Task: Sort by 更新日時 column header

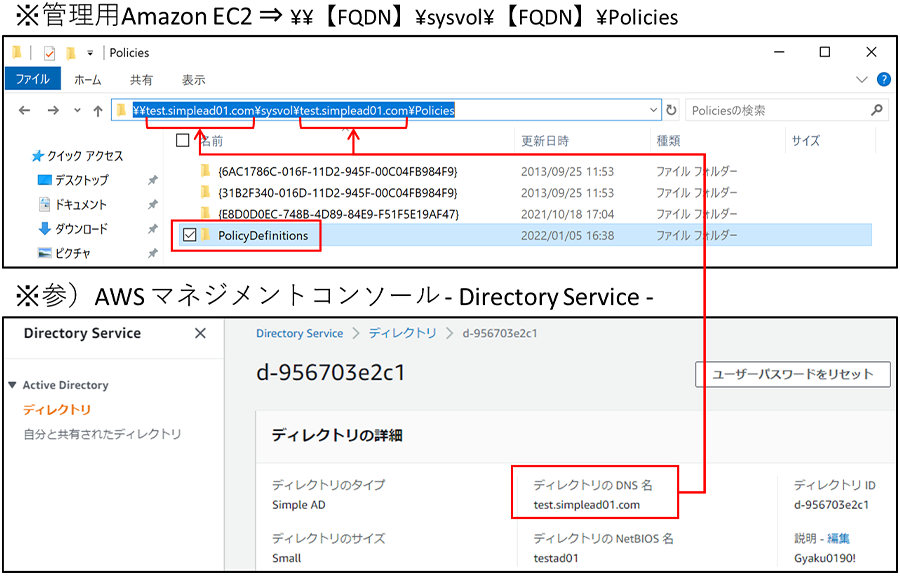Action: coord(545,141)
